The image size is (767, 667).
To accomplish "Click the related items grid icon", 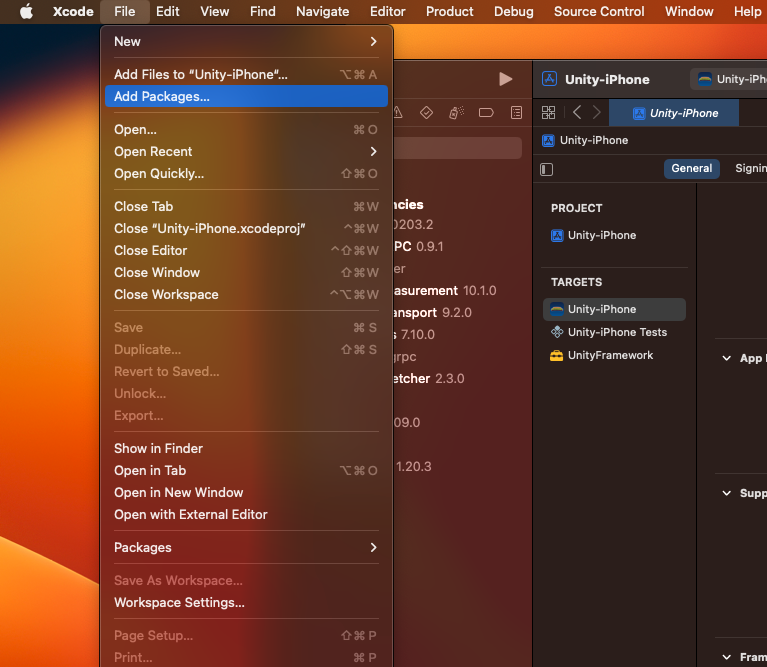I will pos(548,113).
